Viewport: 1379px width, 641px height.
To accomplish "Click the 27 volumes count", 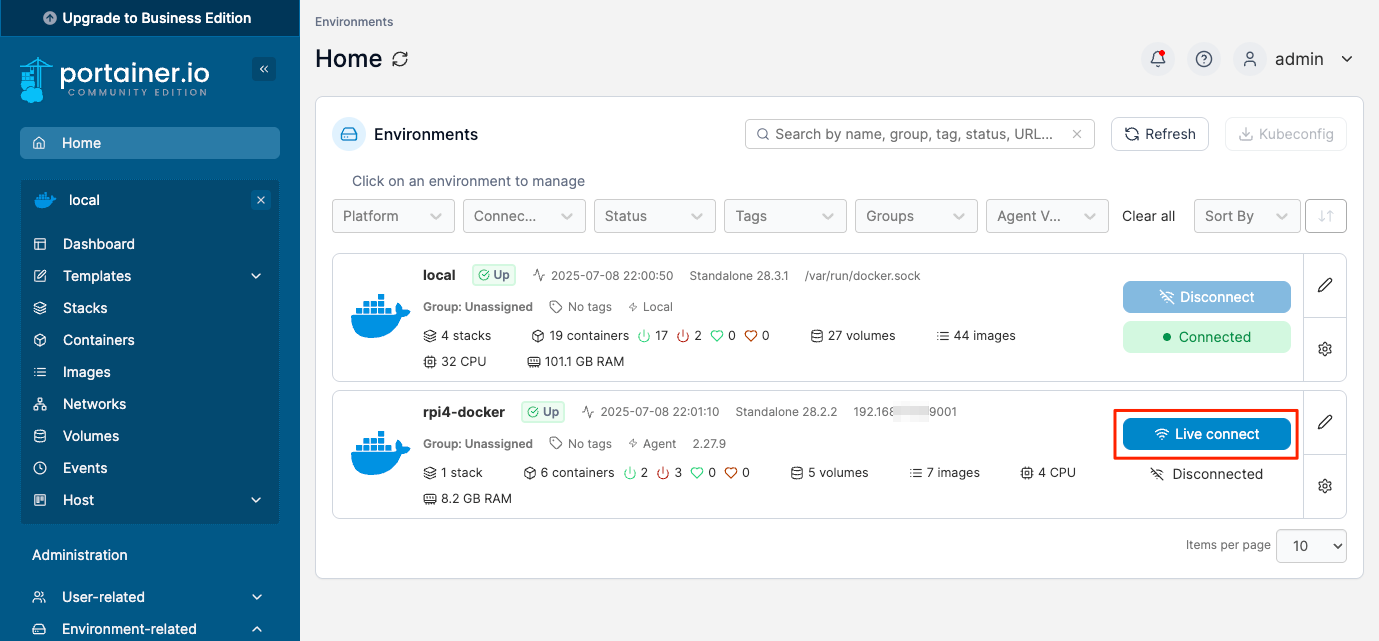I will coord(852,336).
